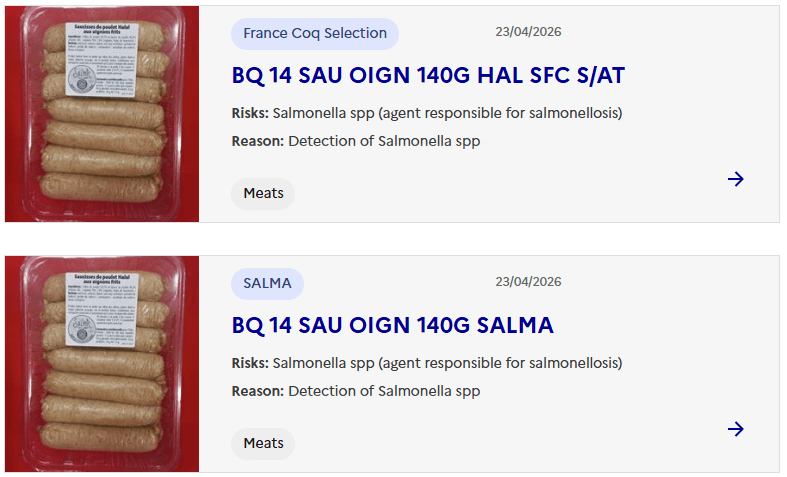
Task: Click the salmonellosis risk description in the first card
Action: pyautogui.click(x=447, y=113)
